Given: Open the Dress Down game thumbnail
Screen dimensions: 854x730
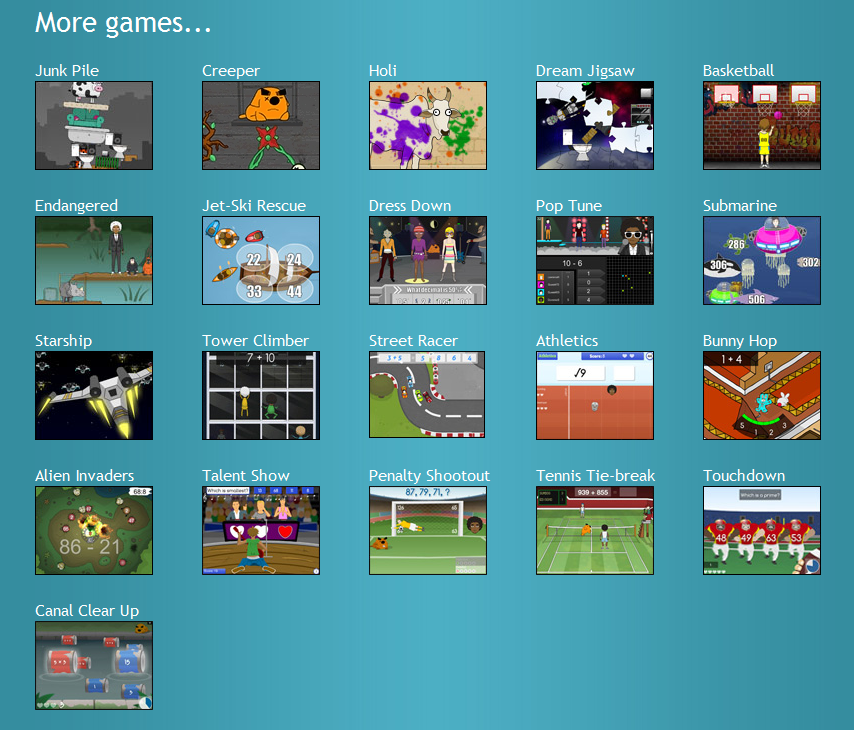Looking at the screenshot, I should (x=428, y=260).
